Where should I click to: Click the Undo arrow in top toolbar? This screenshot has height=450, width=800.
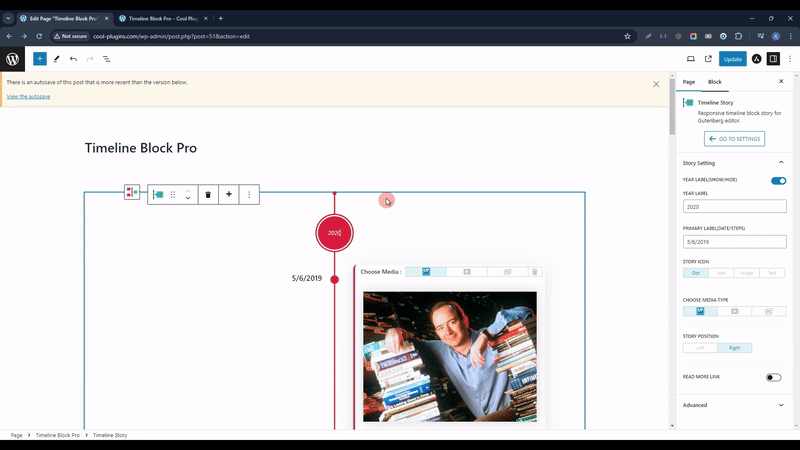[x=73, y=59]
